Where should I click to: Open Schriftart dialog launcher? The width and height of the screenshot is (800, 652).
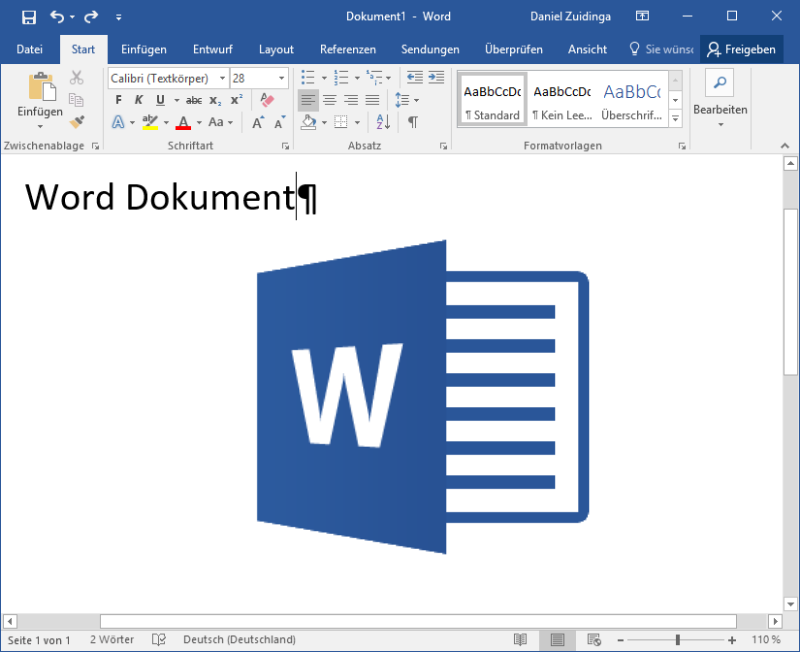tap(285, 146)
